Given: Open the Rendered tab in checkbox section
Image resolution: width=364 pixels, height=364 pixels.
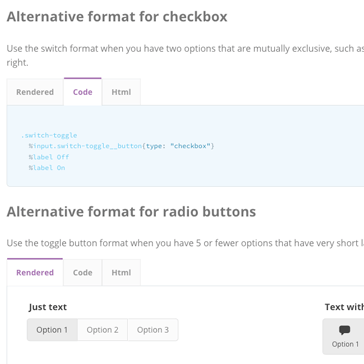Looking at the screenshot, I should click(x=35, y=92).
